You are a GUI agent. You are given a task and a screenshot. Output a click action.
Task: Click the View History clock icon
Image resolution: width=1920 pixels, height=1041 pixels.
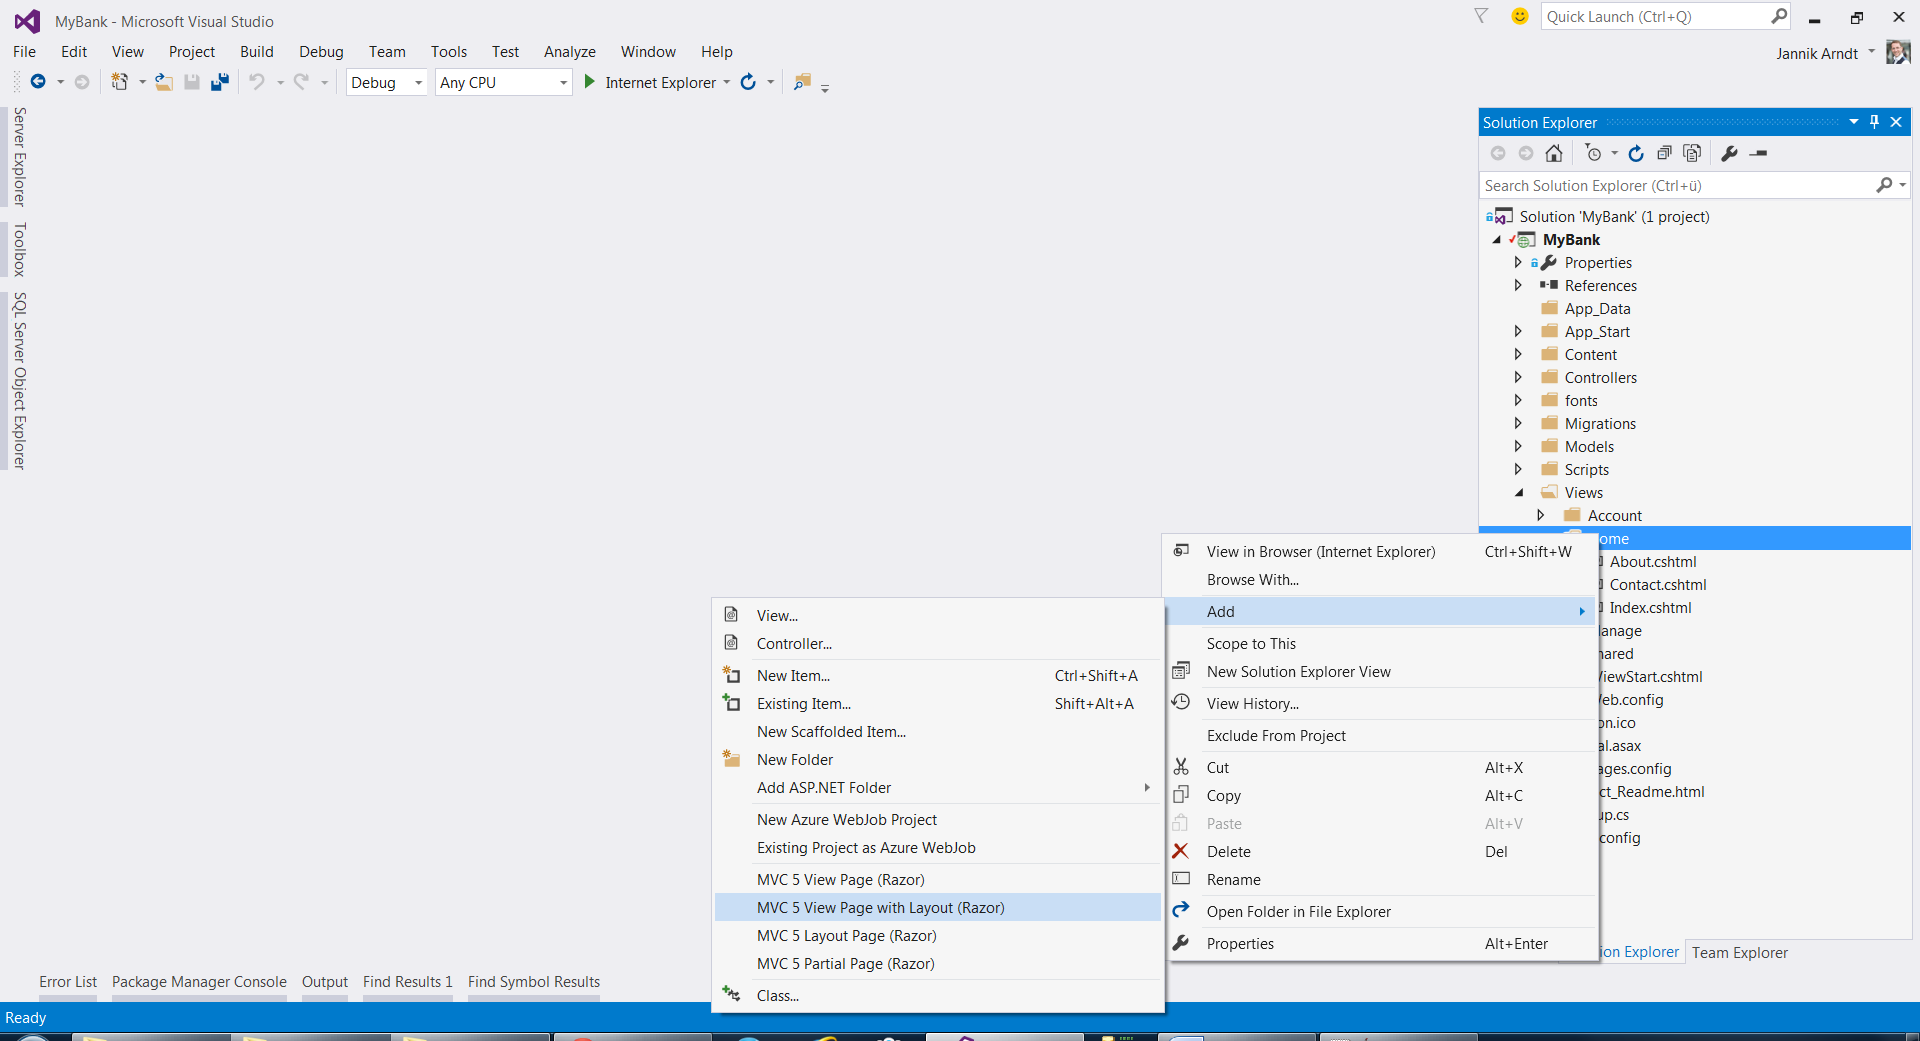click(x=1181, y=702)
